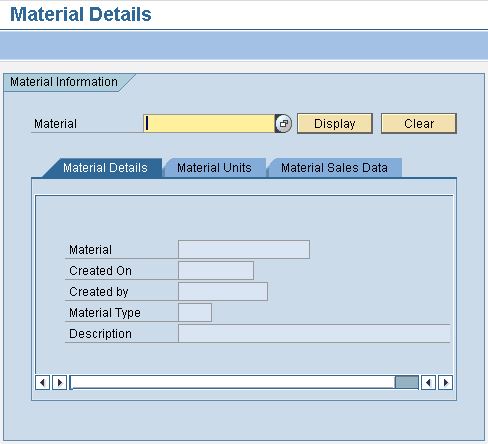Focus the yellow Material input field
The image size is (488, 444).
[209, 124]
